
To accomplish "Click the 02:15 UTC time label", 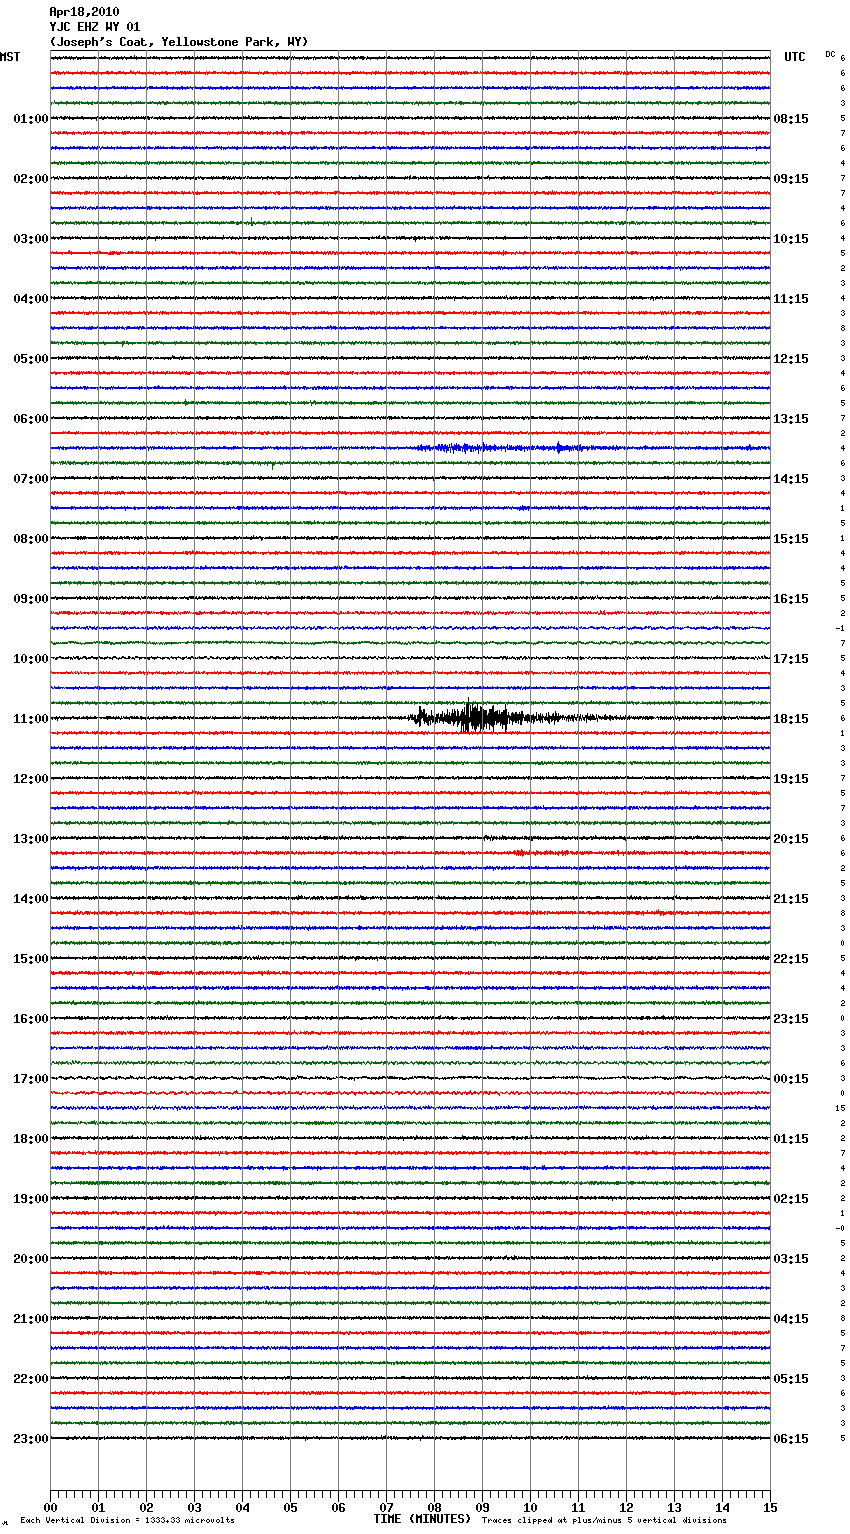I will [791, 1199].
